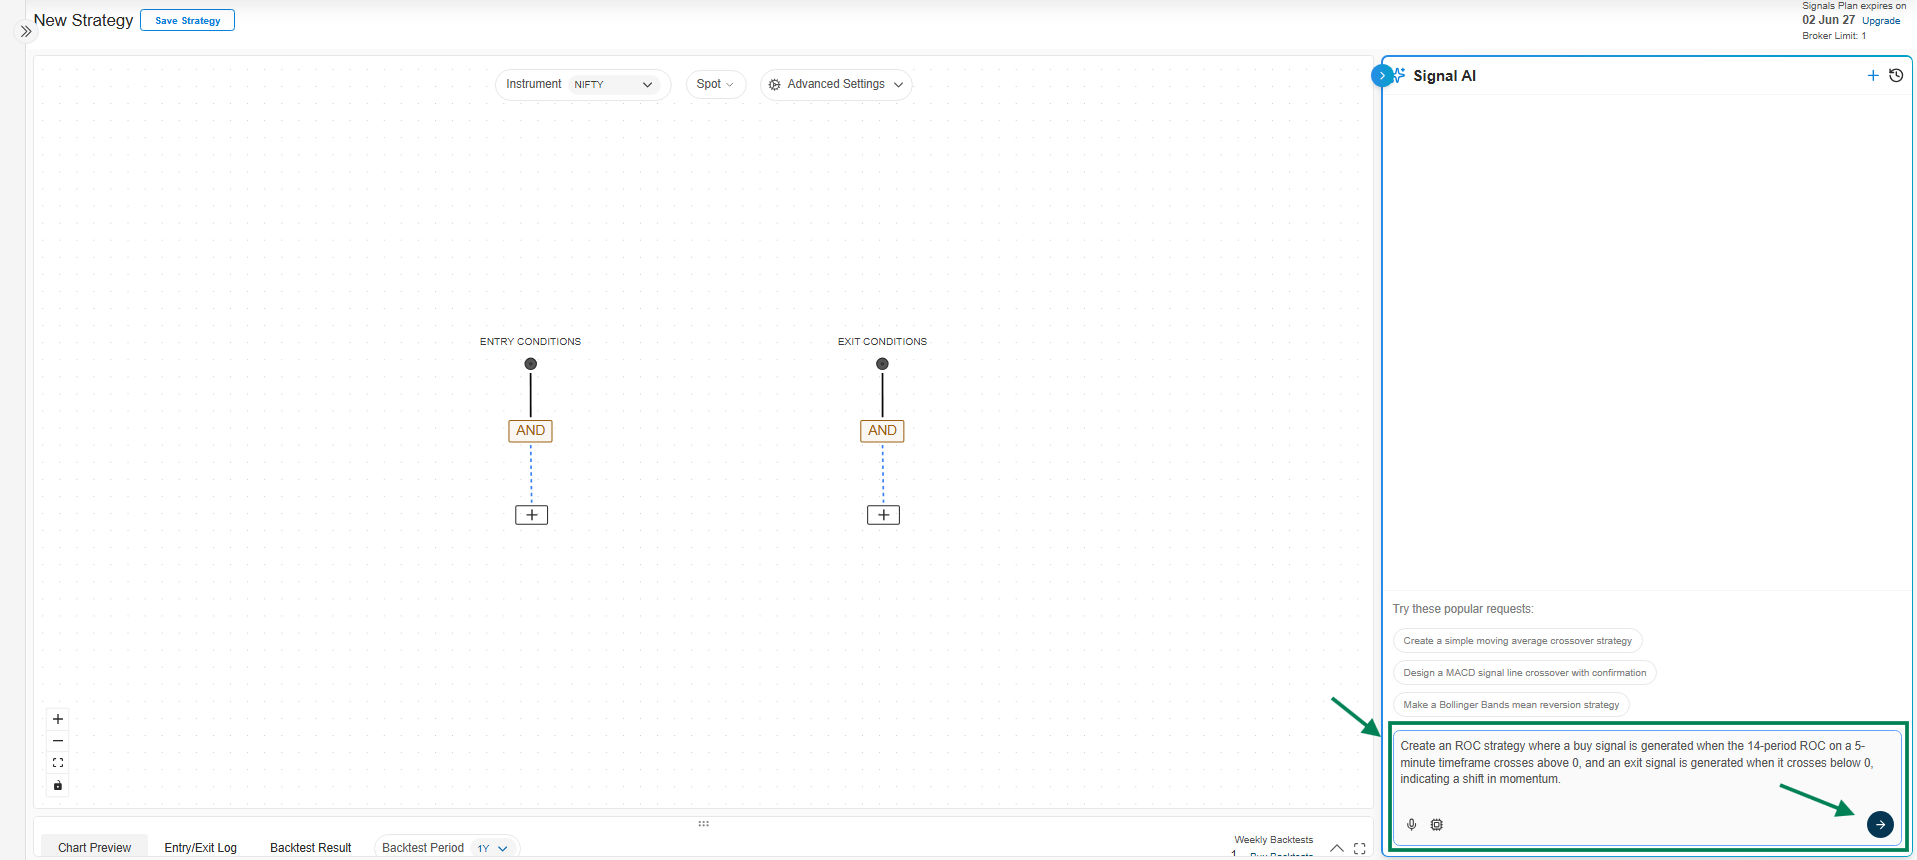Screen dimensions: 1917x860
Task: Zoom in on the strategy canvas
Action: pos(58,719)
